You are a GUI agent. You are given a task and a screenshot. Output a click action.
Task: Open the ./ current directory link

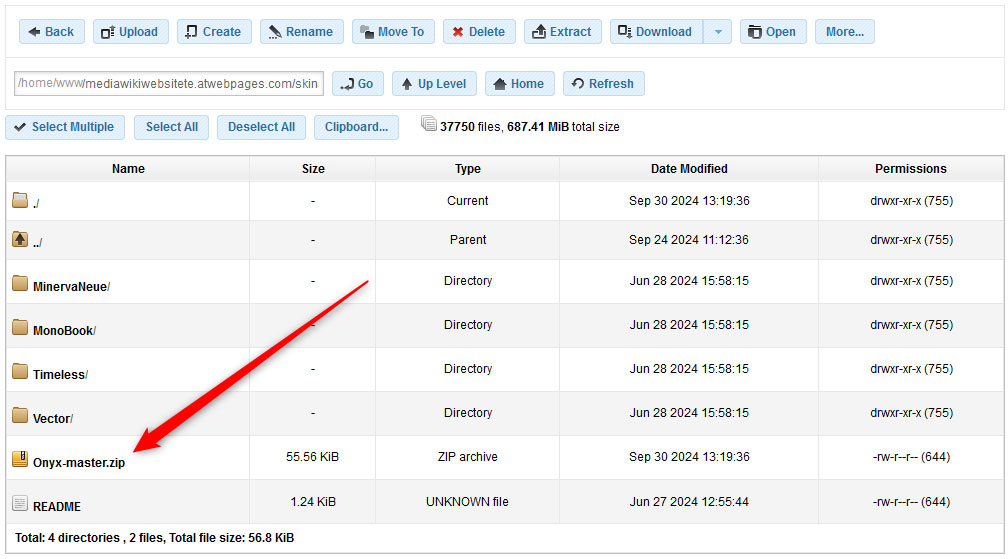point(36,203)
